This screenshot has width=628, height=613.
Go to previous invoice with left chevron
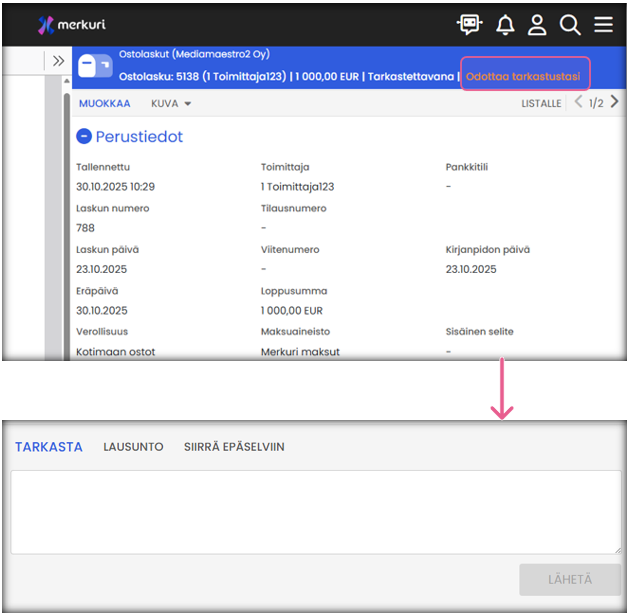(x=578, y=102)
